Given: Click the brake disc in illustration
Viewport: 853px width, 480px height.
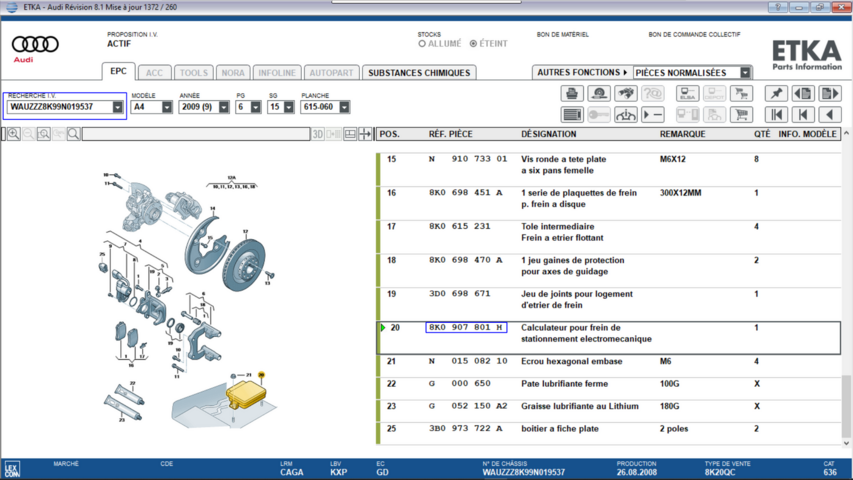Looking at the screenshot, I should click(x=244, y=264).
